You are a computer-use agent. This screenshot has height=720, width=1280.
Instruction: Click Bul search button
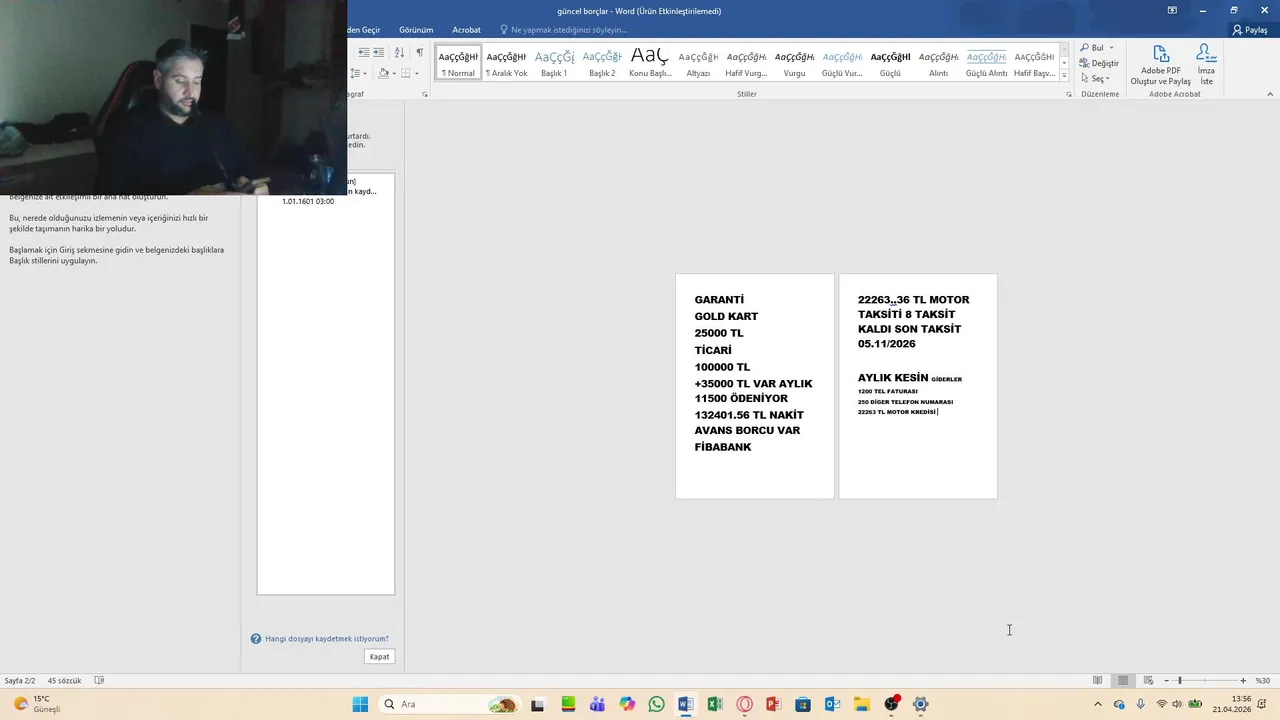coord(1092,48)
